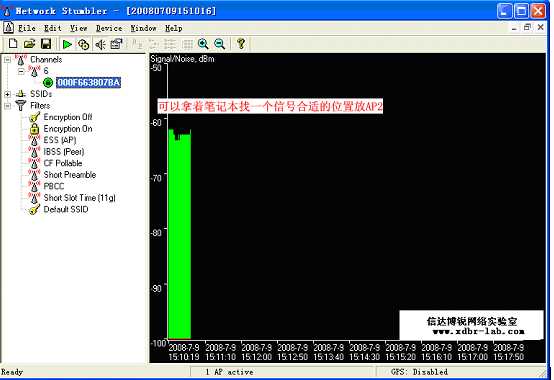Screen dimensions: 554x380
Task: Click the antenna icon beside channel 6
Action: point(34,71)
